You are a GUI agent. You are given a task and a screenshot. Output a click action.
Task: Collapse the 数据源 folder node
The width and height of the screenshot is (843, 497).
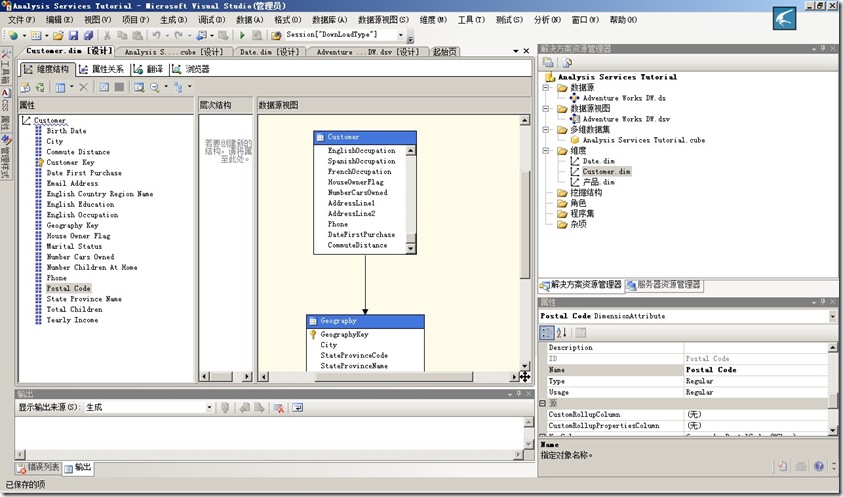546,87
